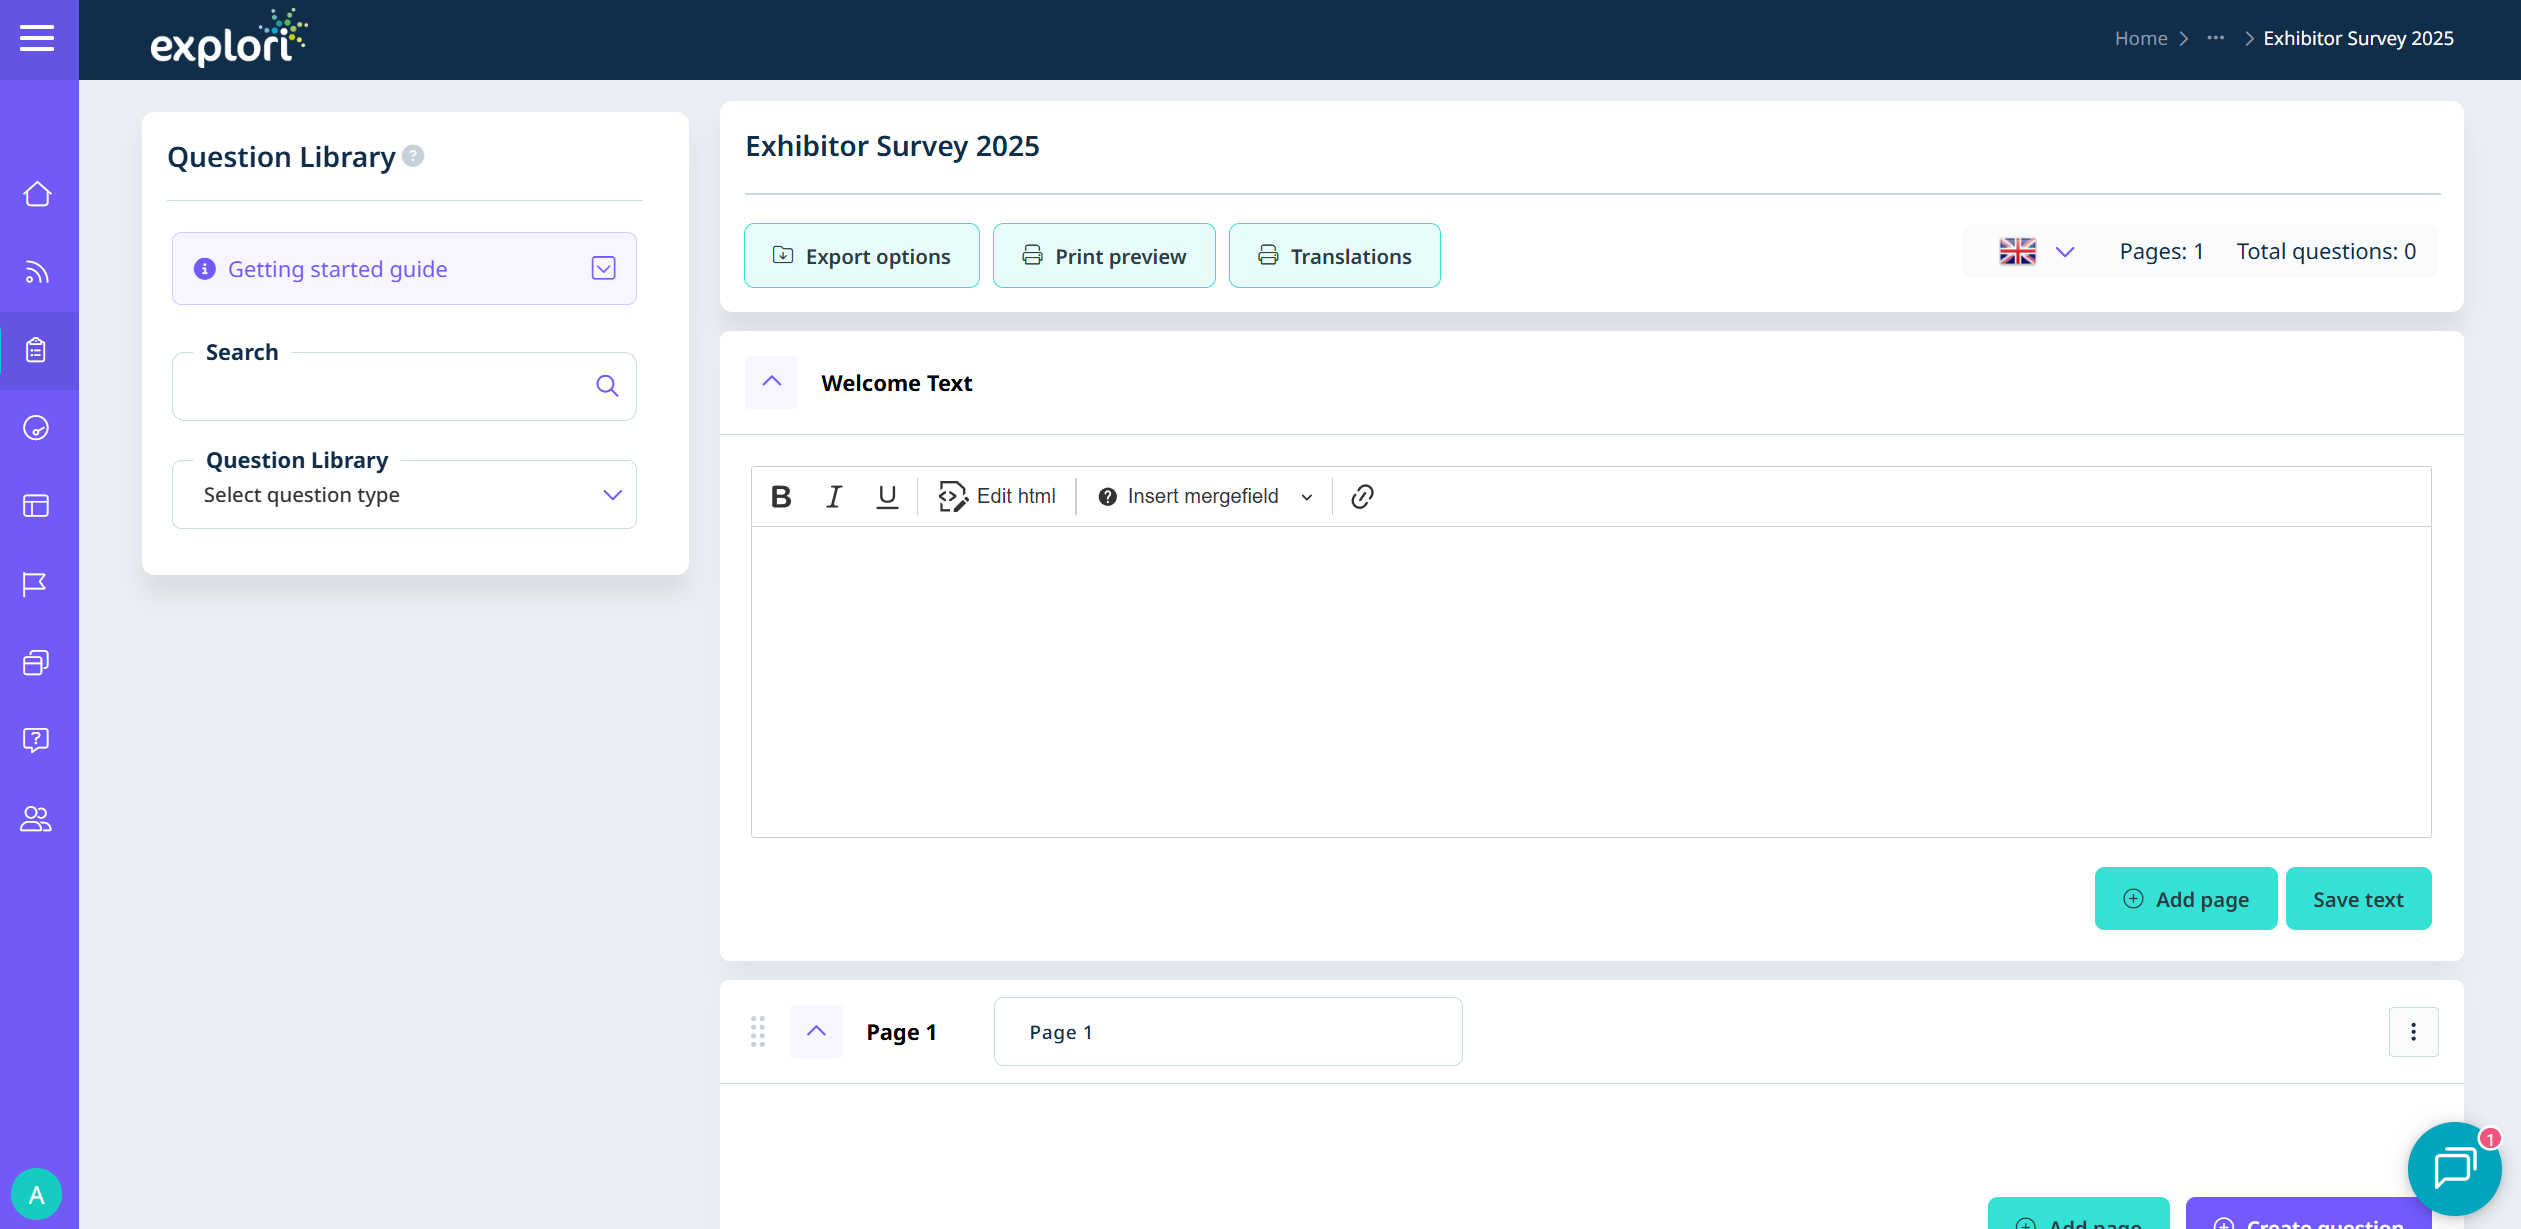Open the help question sidebar icon

36,740
